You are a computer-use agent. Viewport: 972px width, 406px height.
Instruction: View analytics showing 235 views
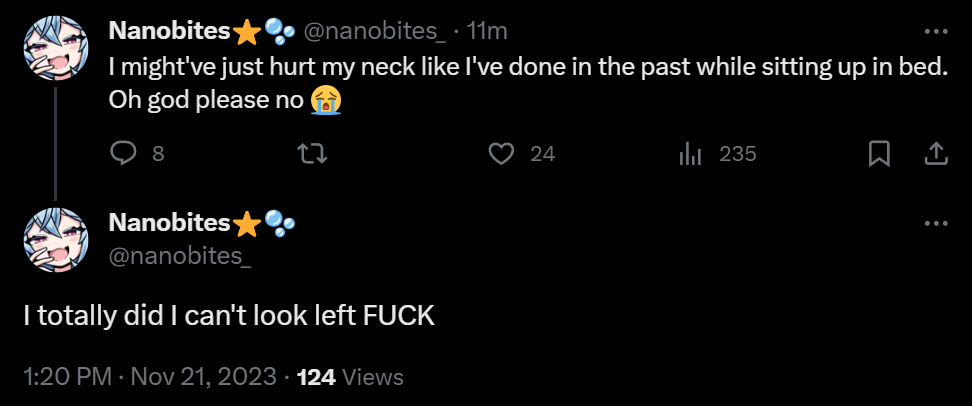(691, 154)
